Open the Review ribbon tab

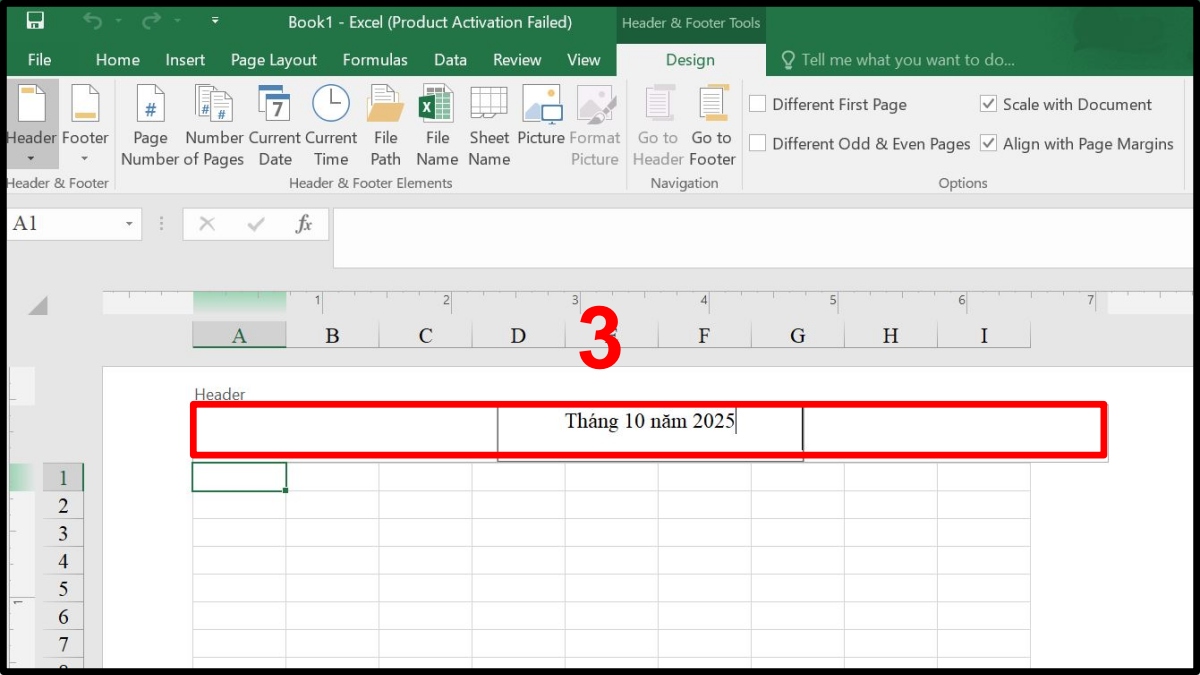(517, 59)
